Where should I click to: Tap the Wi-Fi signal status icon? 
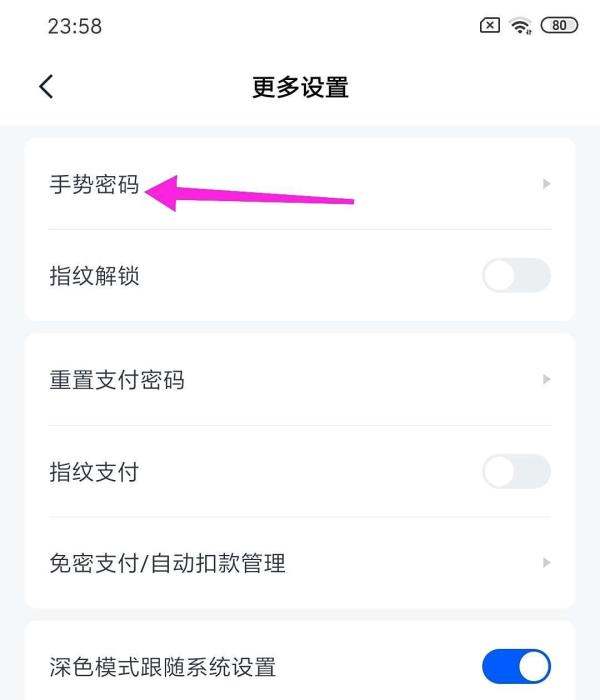520,27
